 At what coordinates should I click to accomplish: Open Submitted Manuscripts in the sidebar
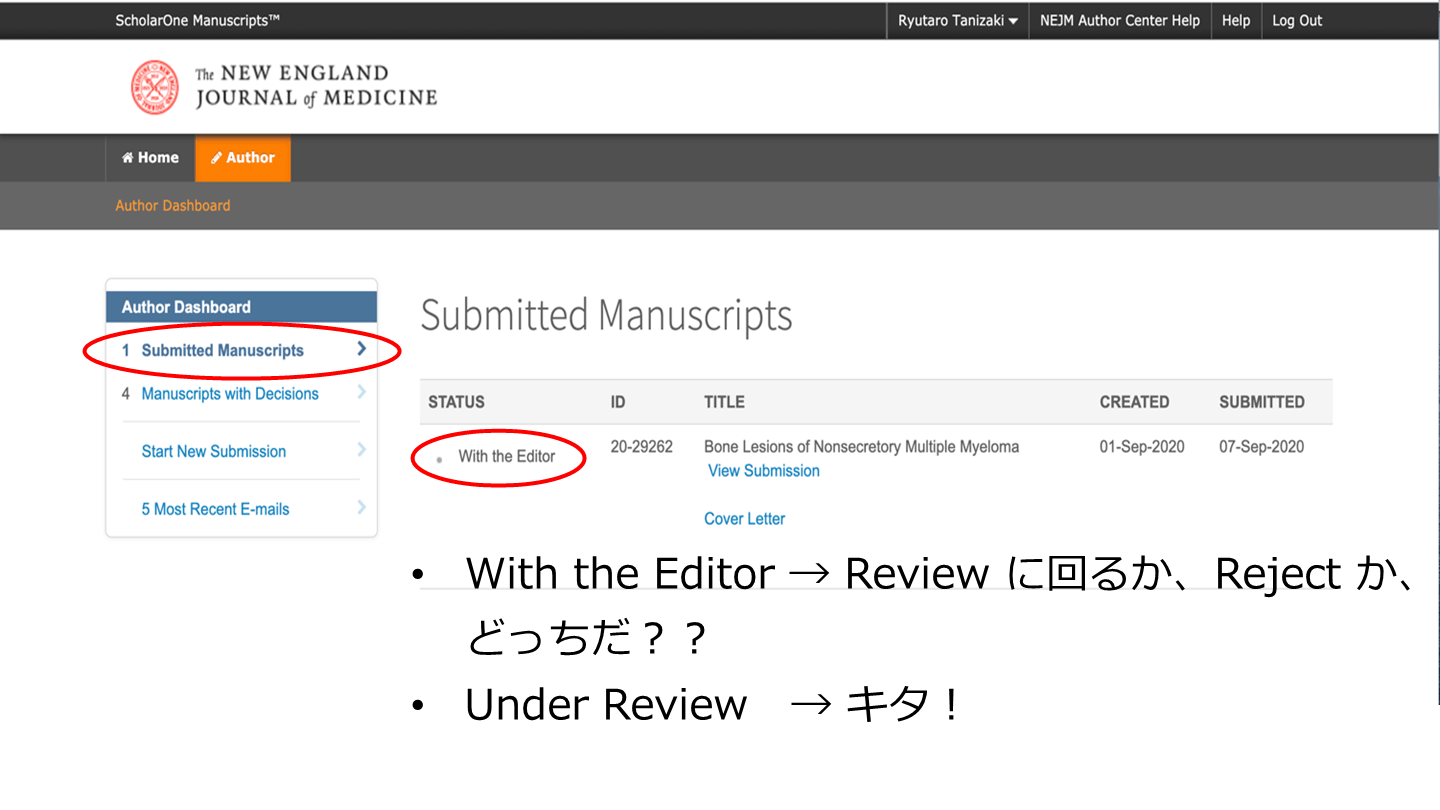[x=222, y=351]
